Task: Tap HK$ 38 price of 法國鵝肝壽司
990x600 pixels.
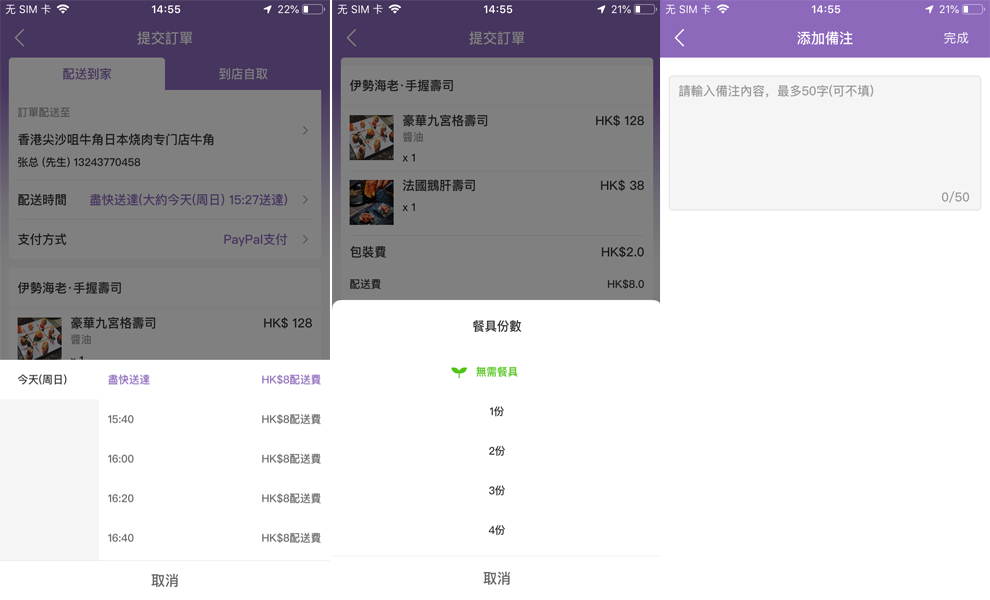Action: click(x=622, y=186)
